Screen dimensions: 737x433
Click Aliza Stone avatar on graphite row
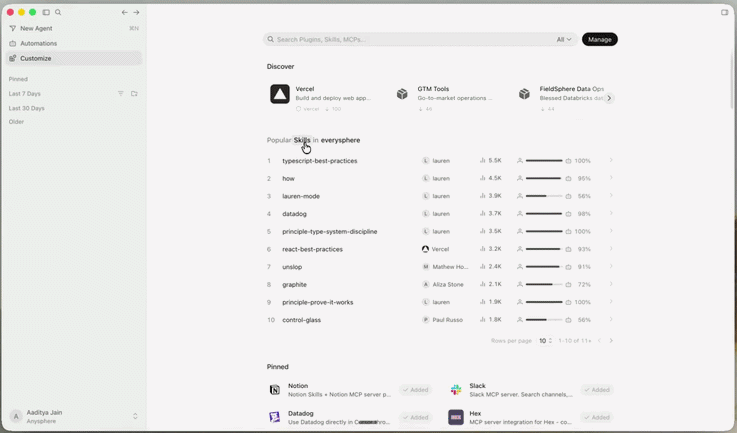[425, 284]
